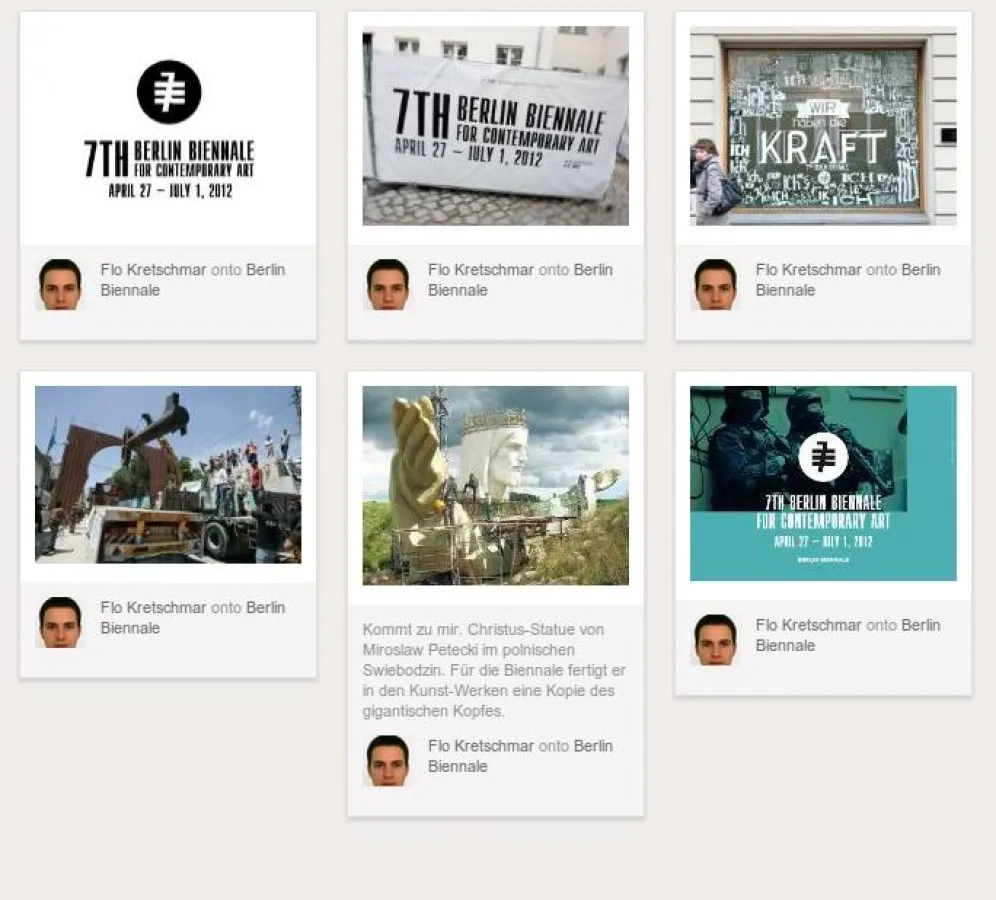
Task: Open the black-on-white 7th Berlin Biennale logo pin
Action: coord(168,130)
